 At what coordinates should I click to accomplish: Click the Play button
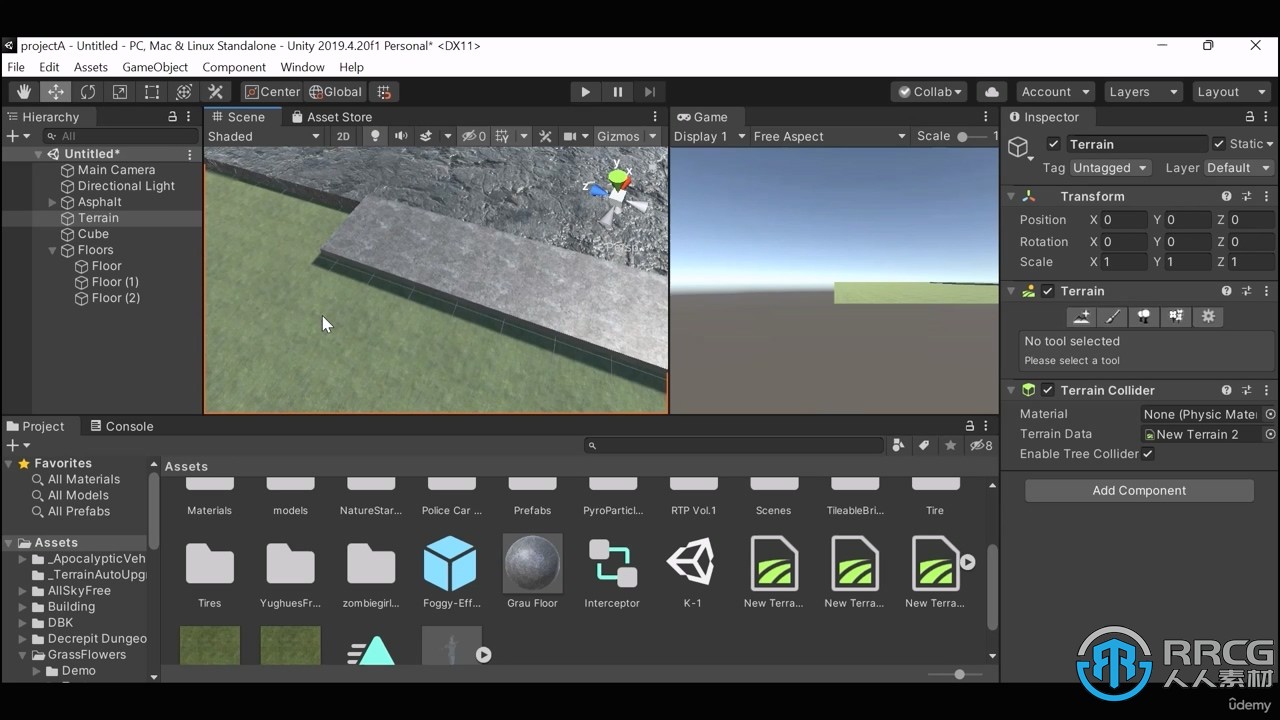(585, 92)
